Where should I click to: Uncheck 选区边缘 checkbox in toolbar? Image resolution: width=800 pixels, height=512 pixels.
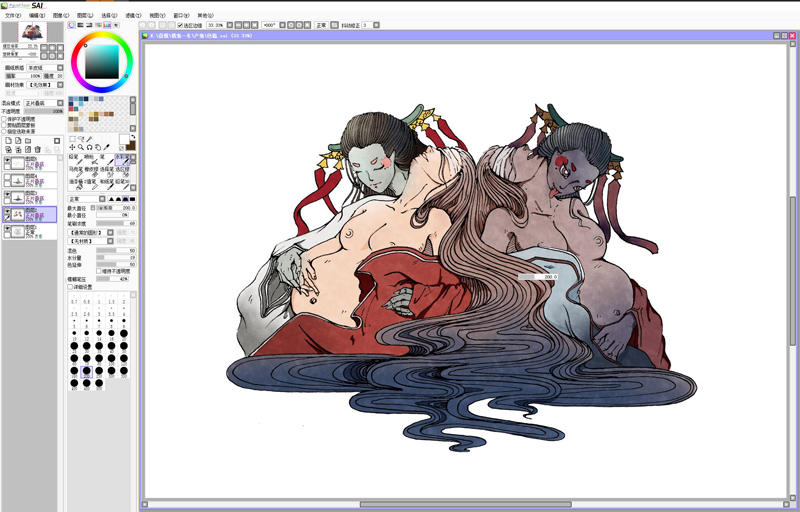180,25
